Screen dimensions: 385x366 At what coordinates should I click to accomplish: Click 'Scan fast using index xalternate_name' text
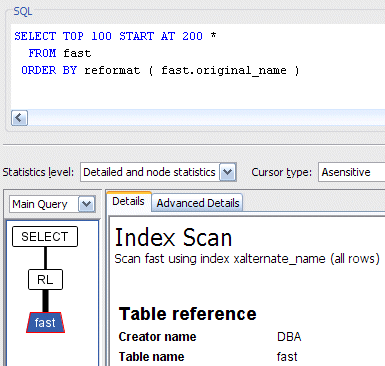220,259
